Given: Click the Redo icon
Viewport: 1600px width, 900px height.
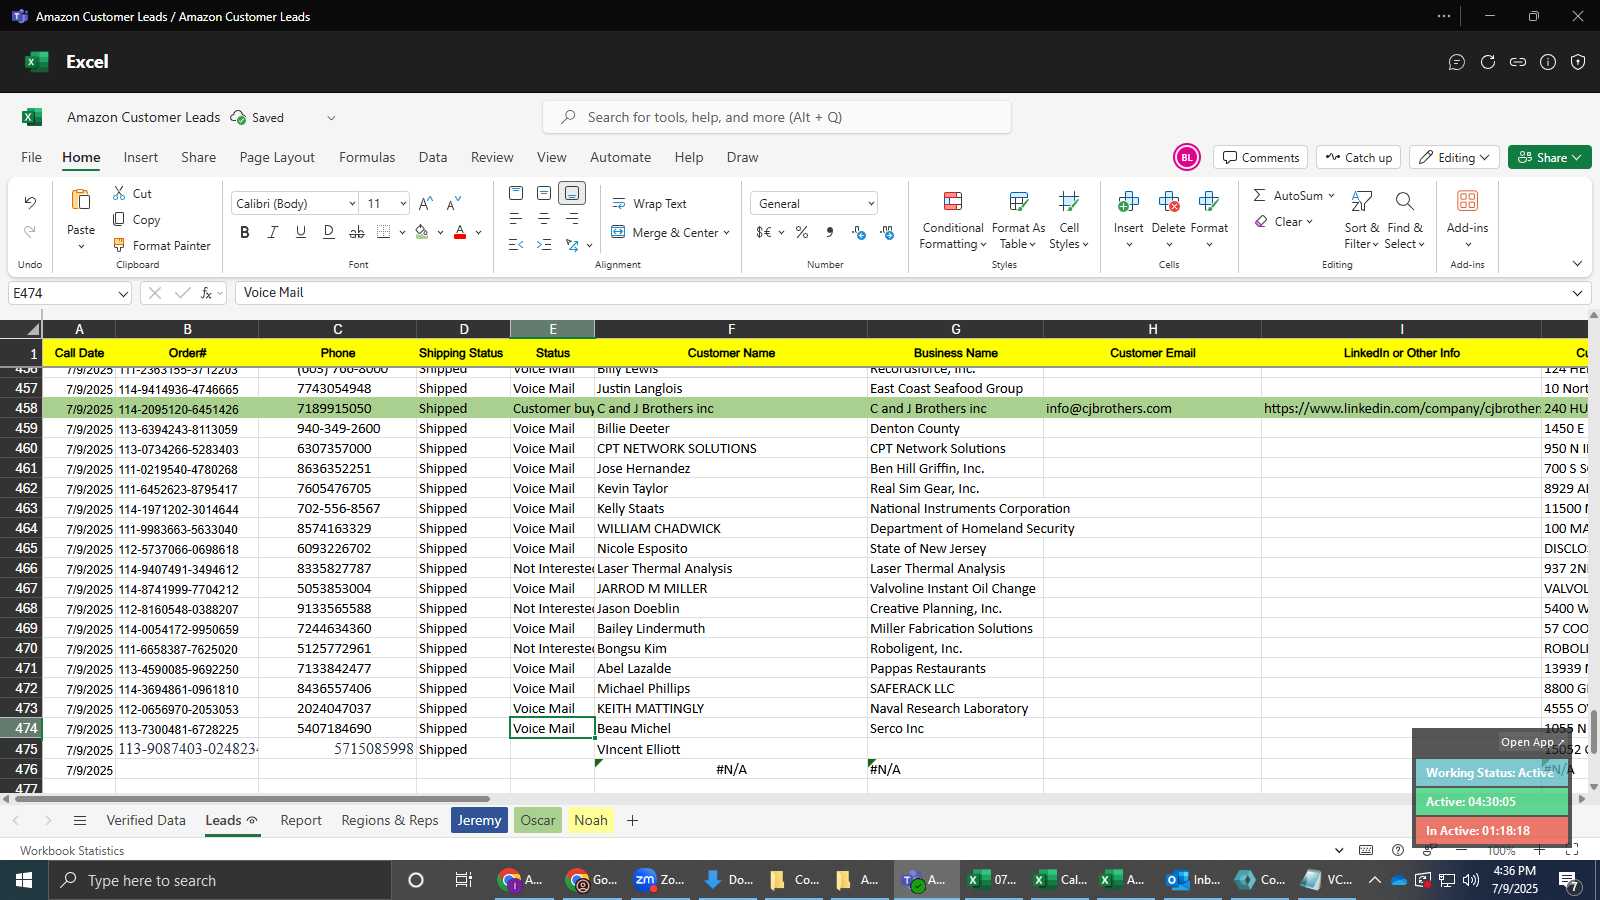Looking at the screenshot, I should 30,232.
